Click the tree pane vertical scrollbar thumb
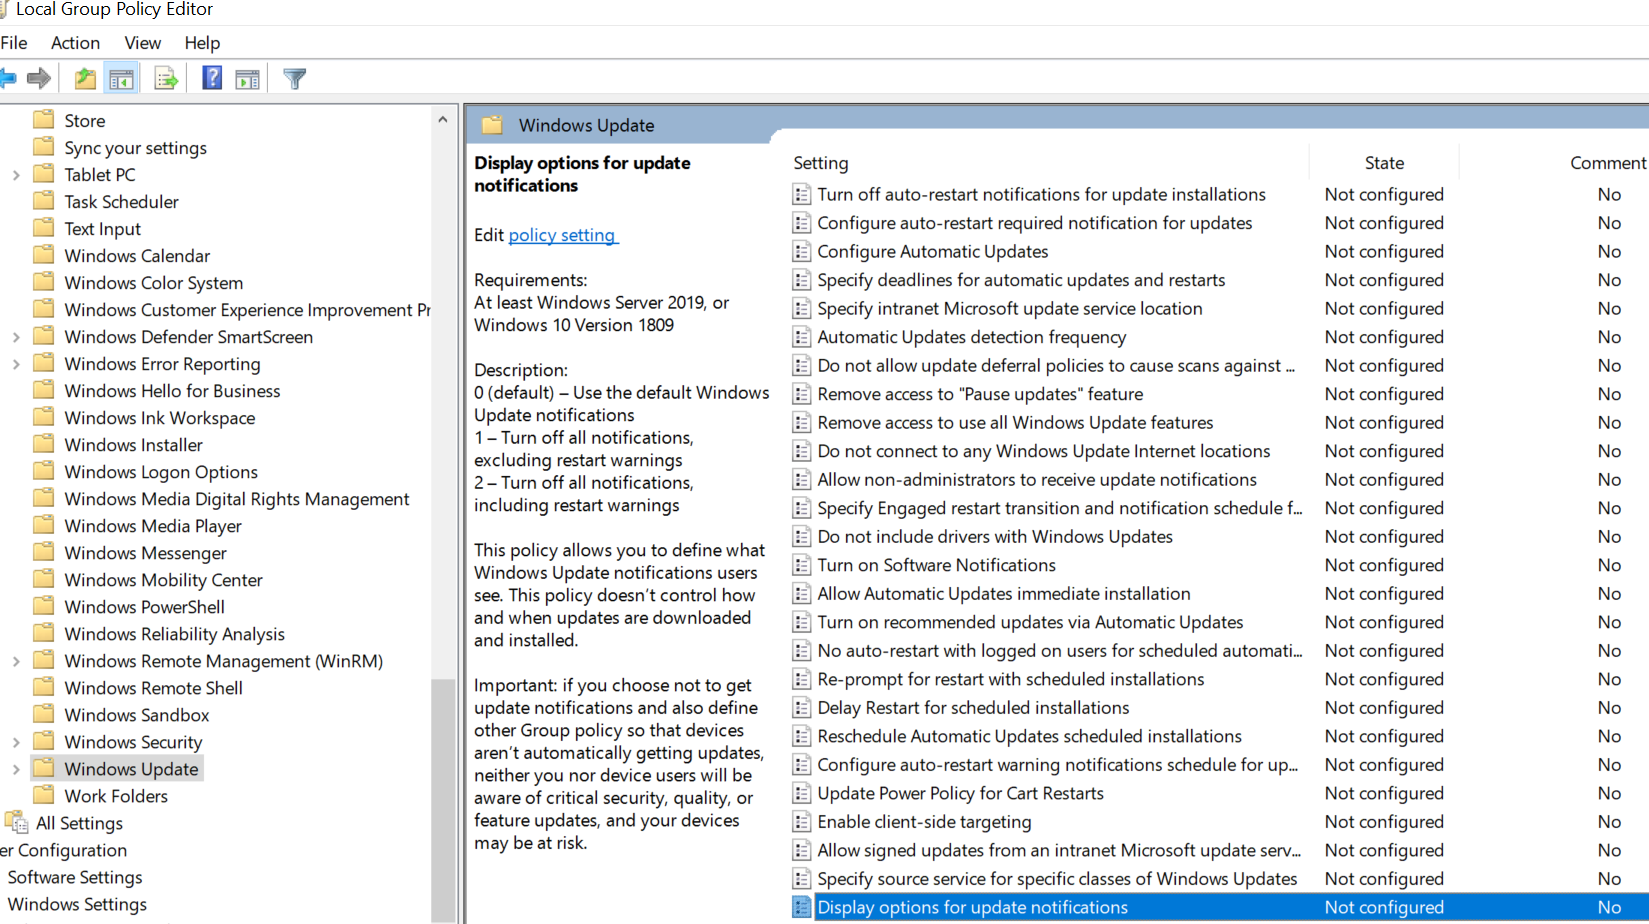Viewport: 1649px width, 924px height. point(442,799)
